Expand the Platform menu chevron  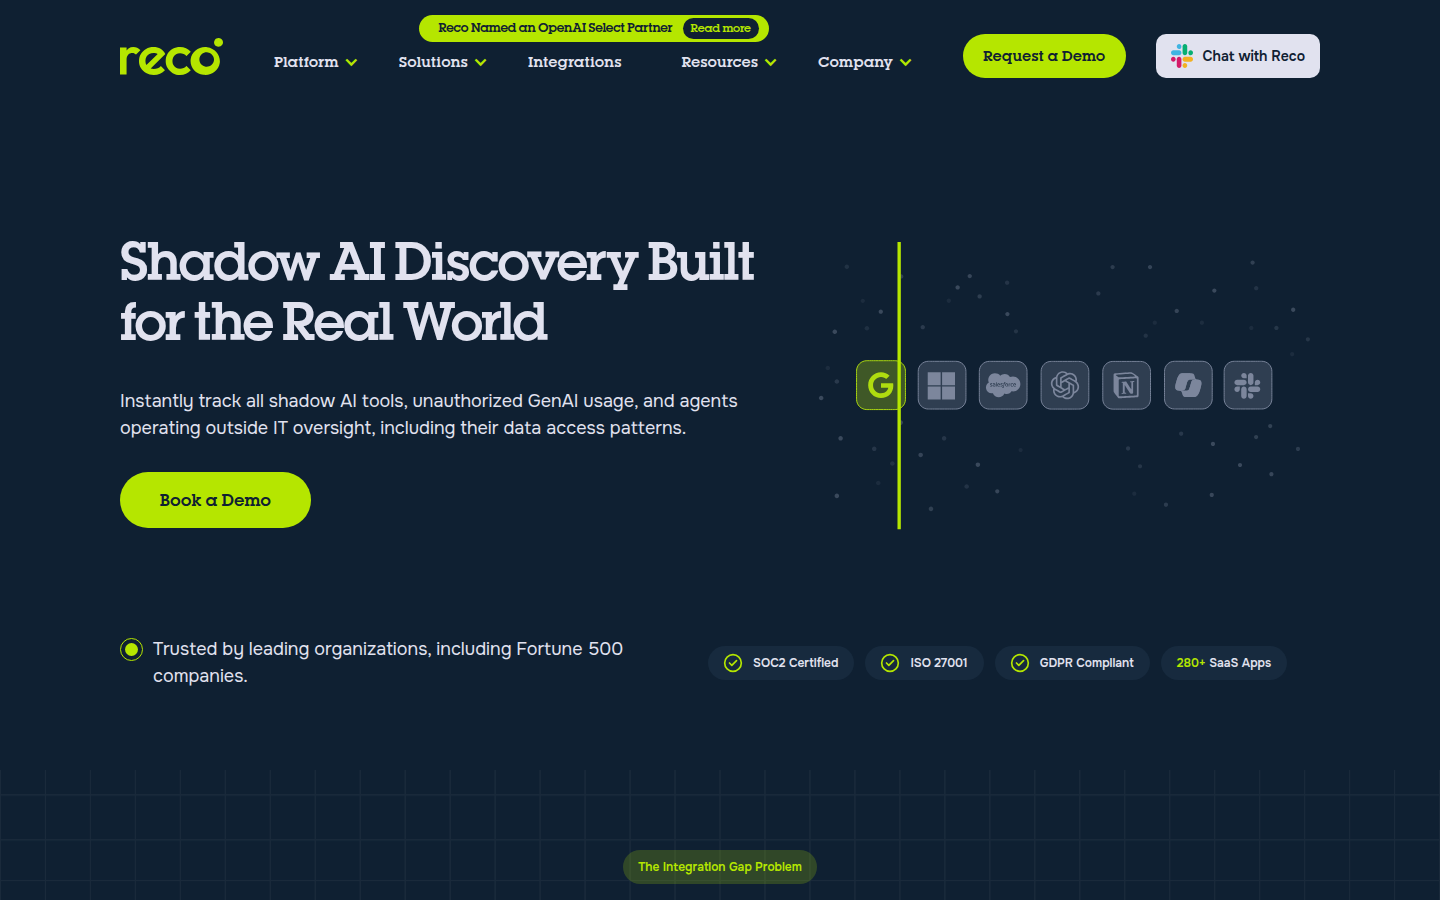click(351, 63)
